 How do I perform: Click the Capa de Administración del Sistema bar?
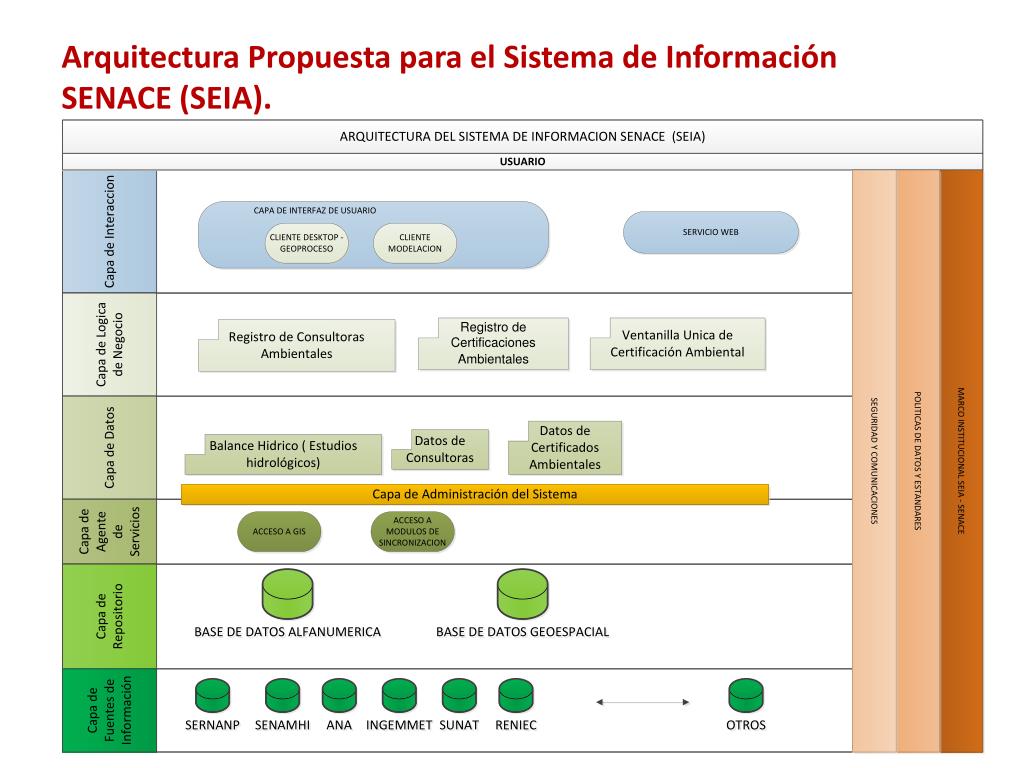(x=475, y=494)
